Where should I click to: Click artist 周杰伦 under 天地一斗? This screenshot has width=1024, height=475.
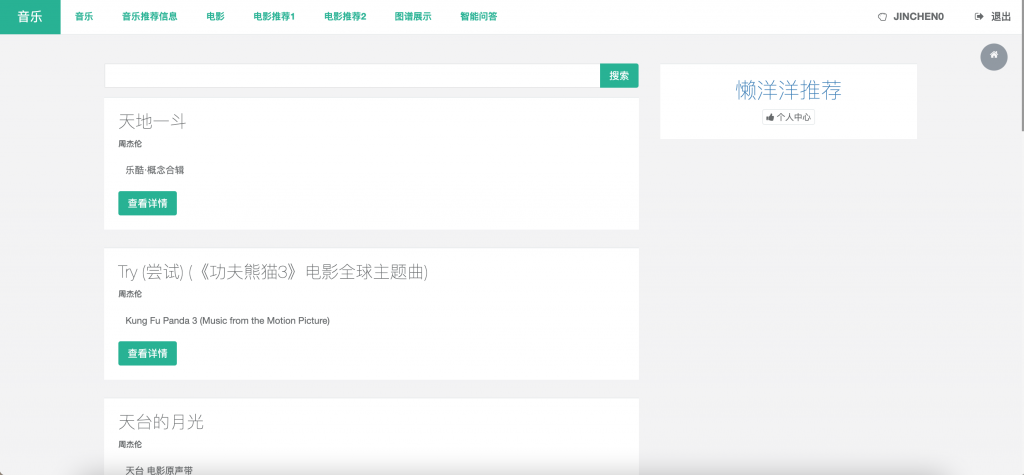coord(130,144)
